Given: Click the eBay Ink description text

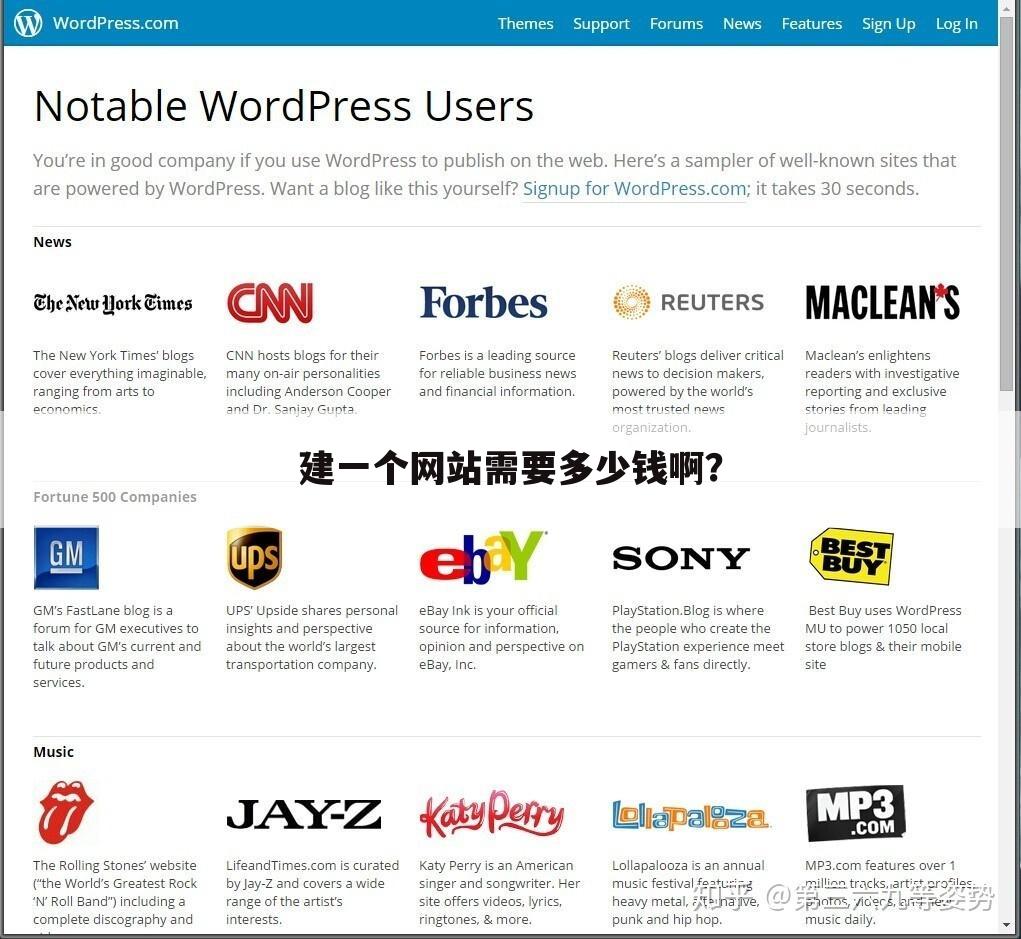Looking at the screenshot, I should (x=501, y=638).
